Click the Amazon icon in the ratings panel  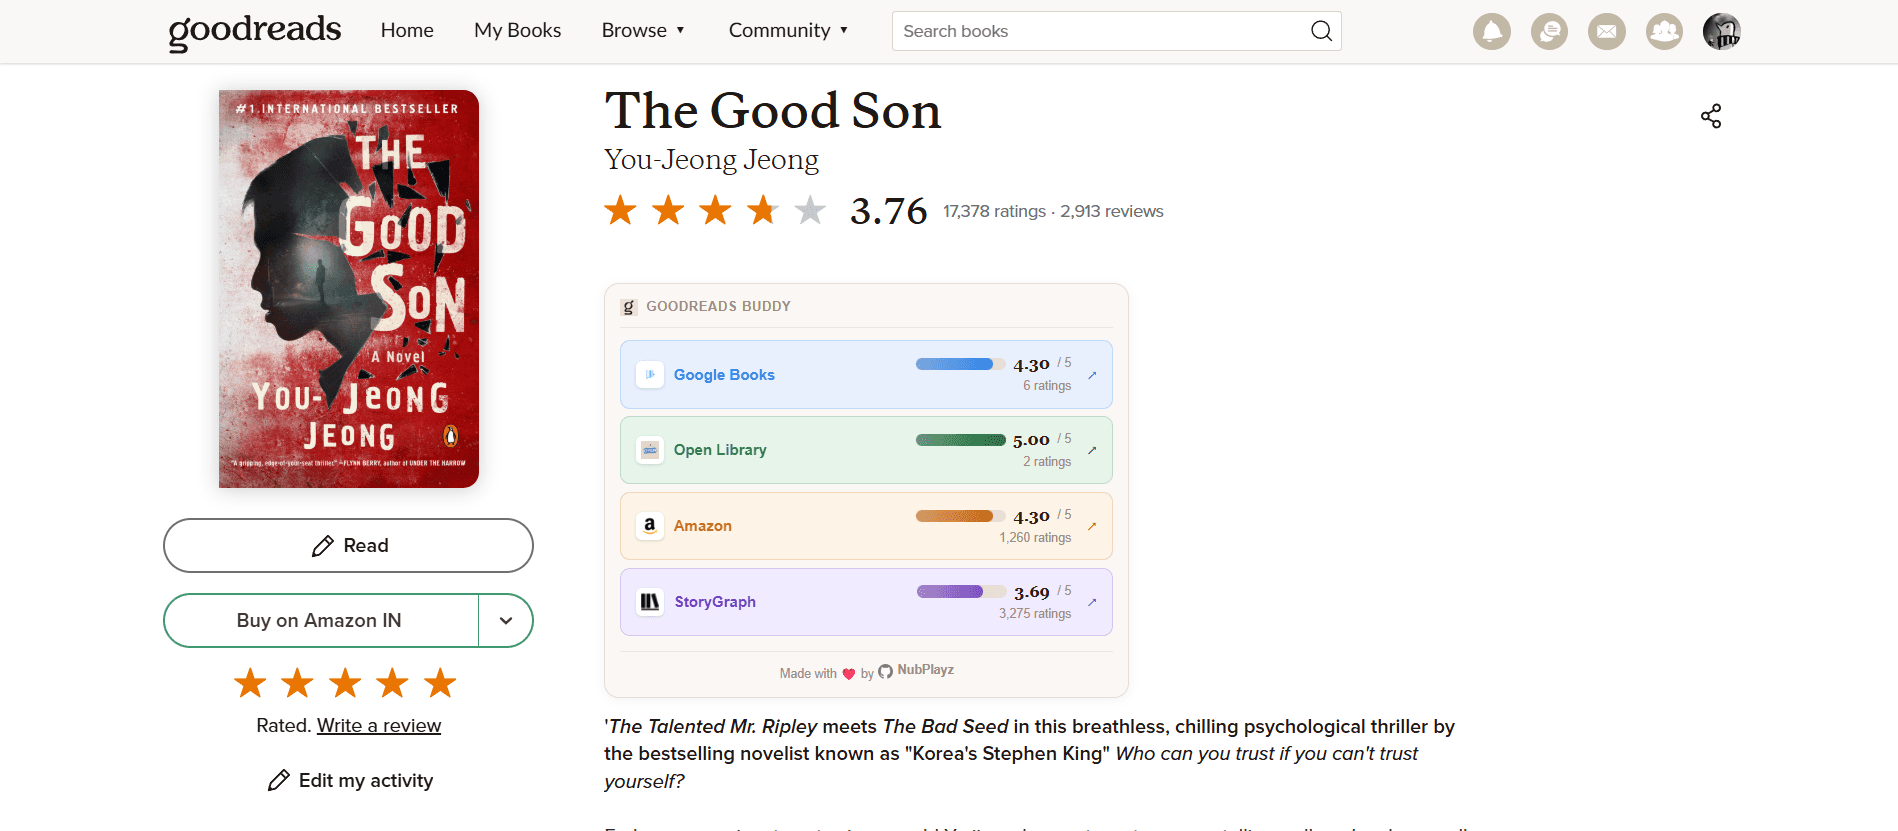coord(649,525)
